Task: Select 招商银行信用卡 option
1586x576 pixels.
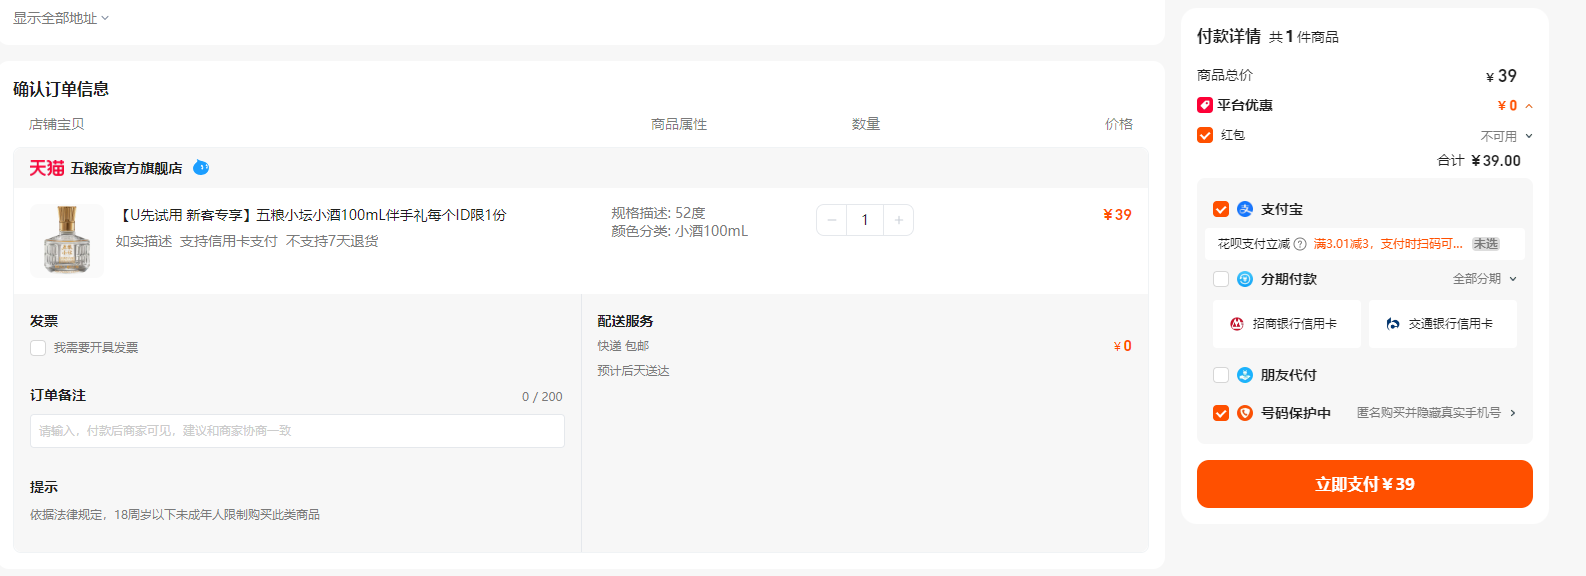Action: pyautogui.click(x=1287, y=324)
